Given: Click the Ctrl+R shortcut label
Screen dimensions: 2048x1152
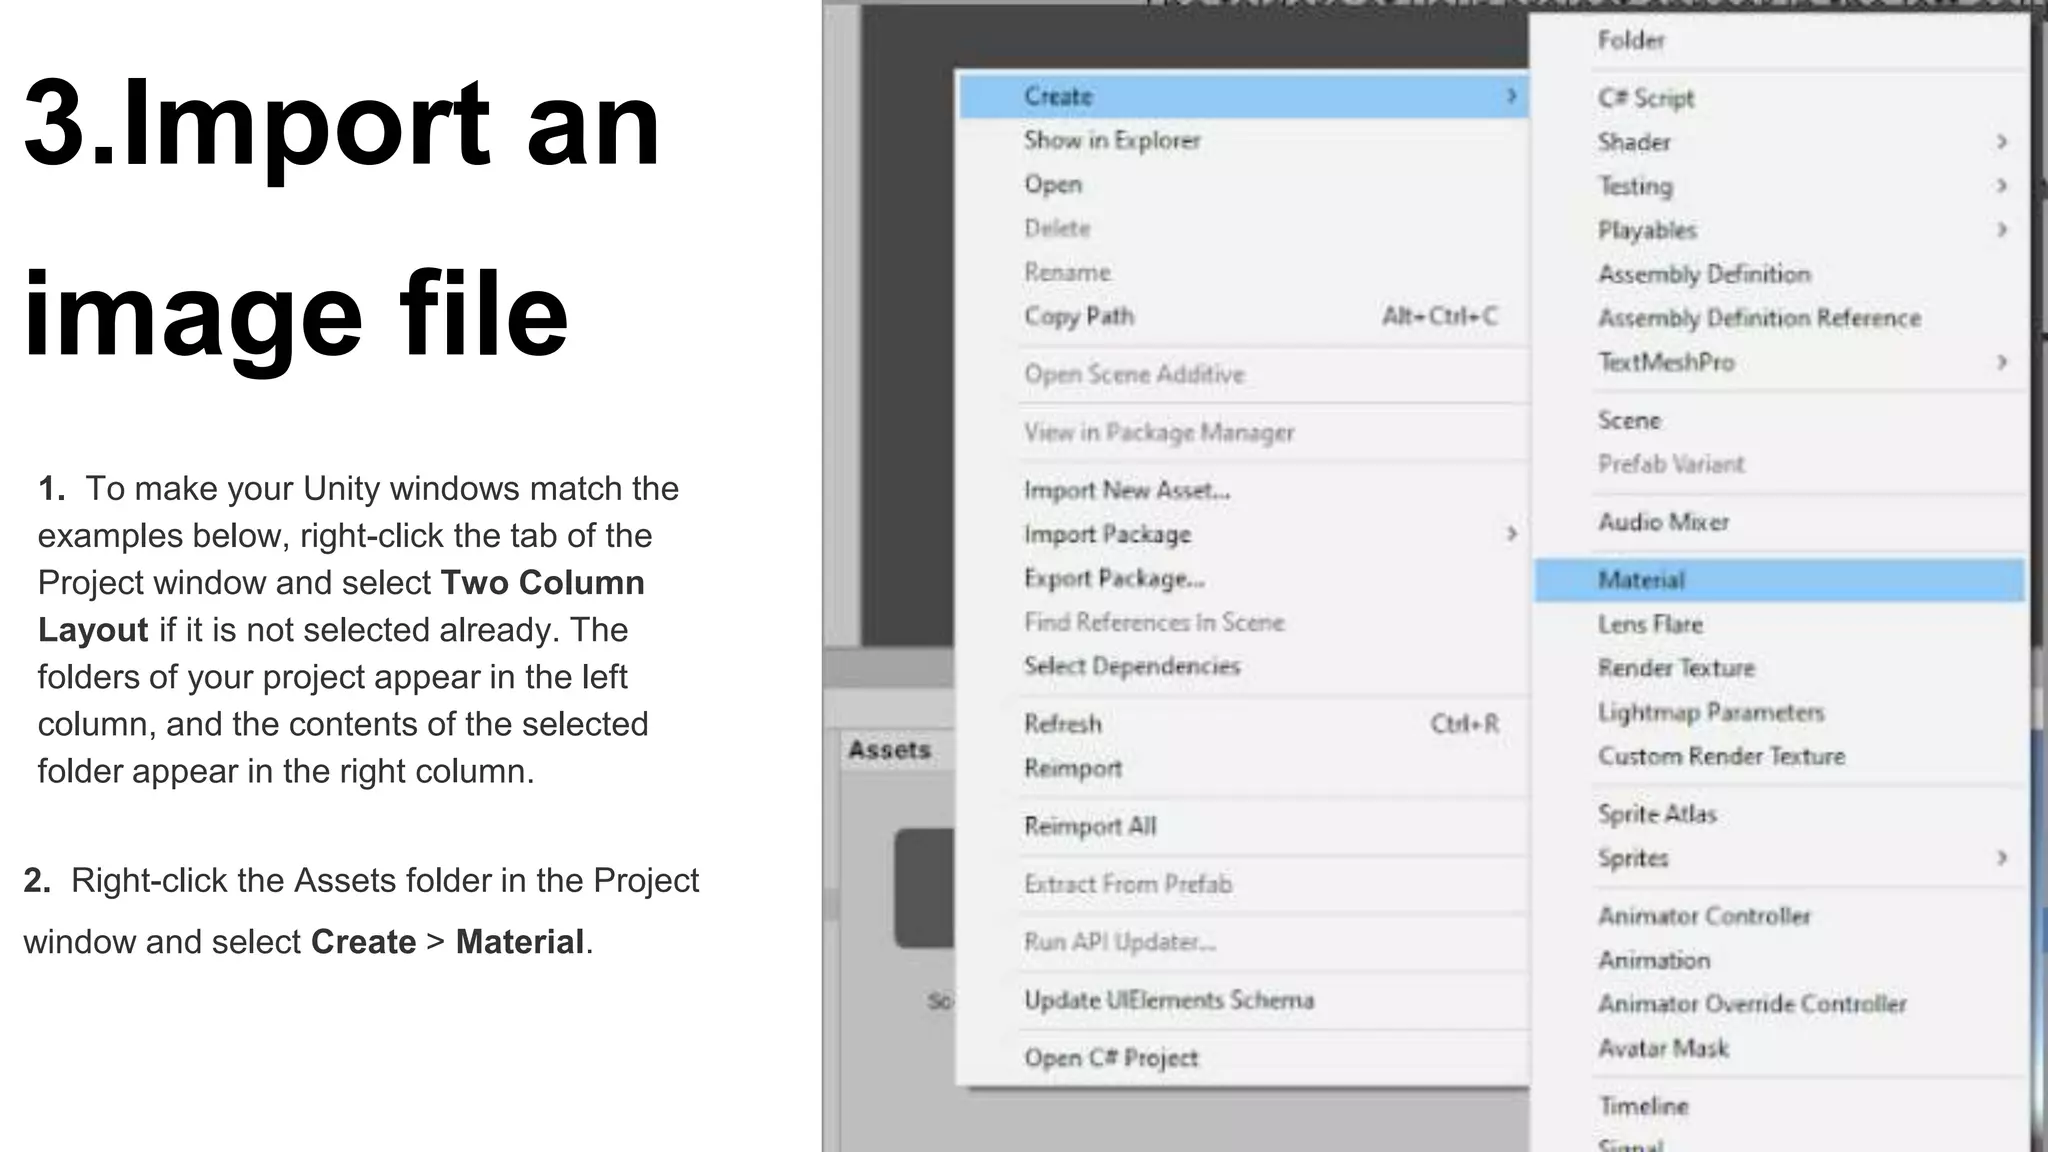Looking at the screenshot, I should click(x=1464, y=724).
